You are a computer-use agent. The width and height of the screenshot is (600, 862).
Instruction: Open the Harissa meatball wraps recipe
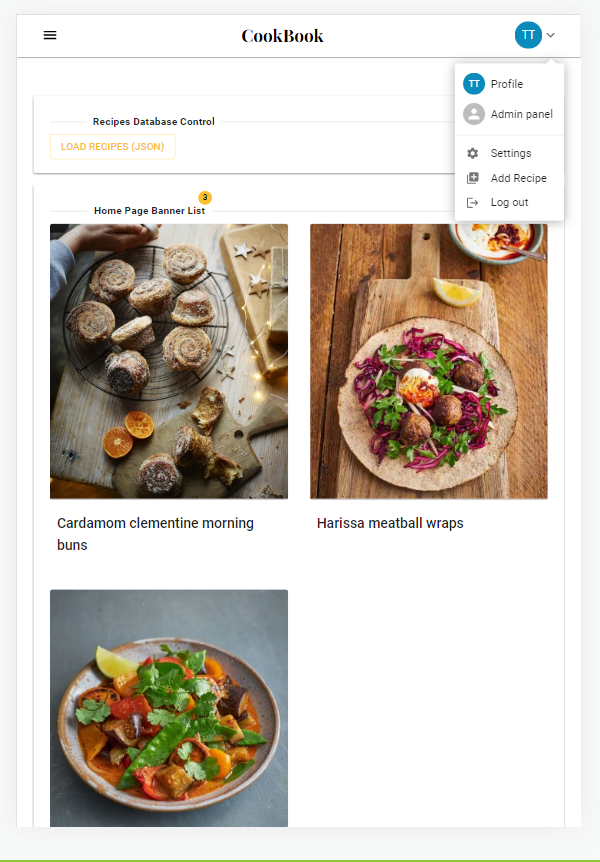coord(390,522)
